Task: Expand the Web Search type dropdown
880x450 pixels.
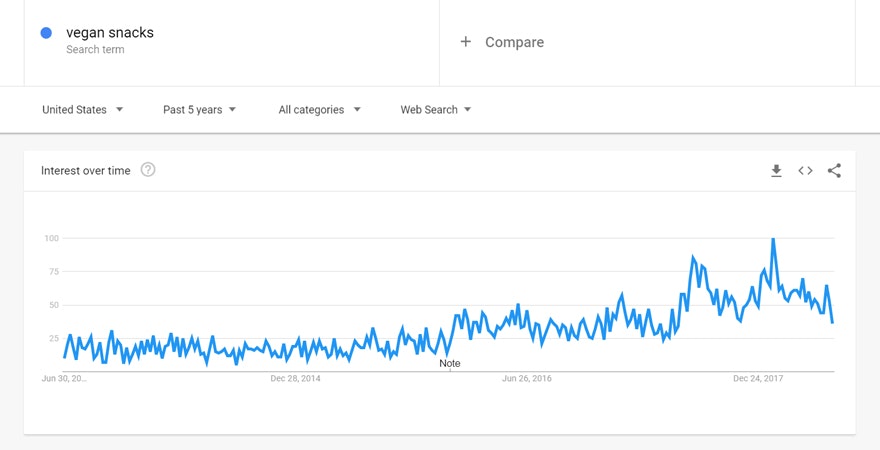Action: [x=436, y=110]
